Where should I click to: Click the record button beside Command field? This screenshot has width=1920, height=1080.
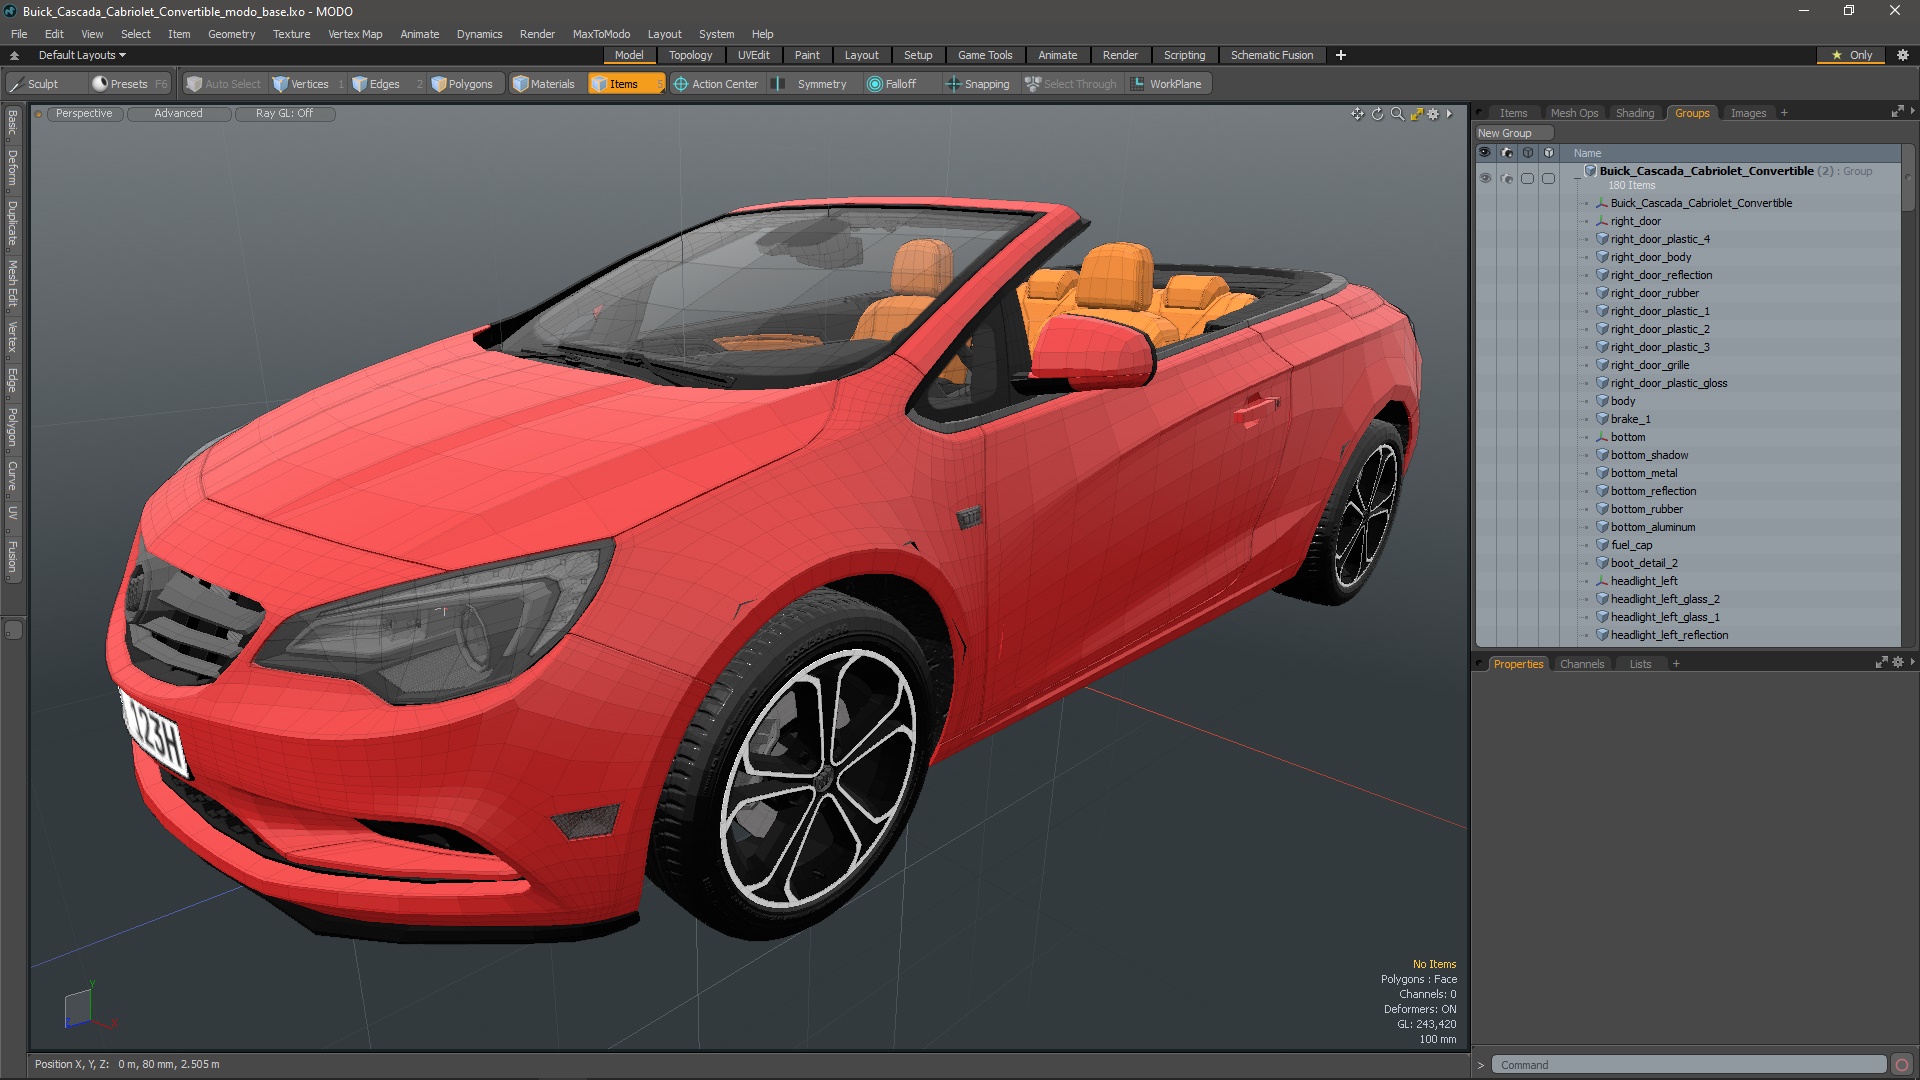click(1902, 1065)
